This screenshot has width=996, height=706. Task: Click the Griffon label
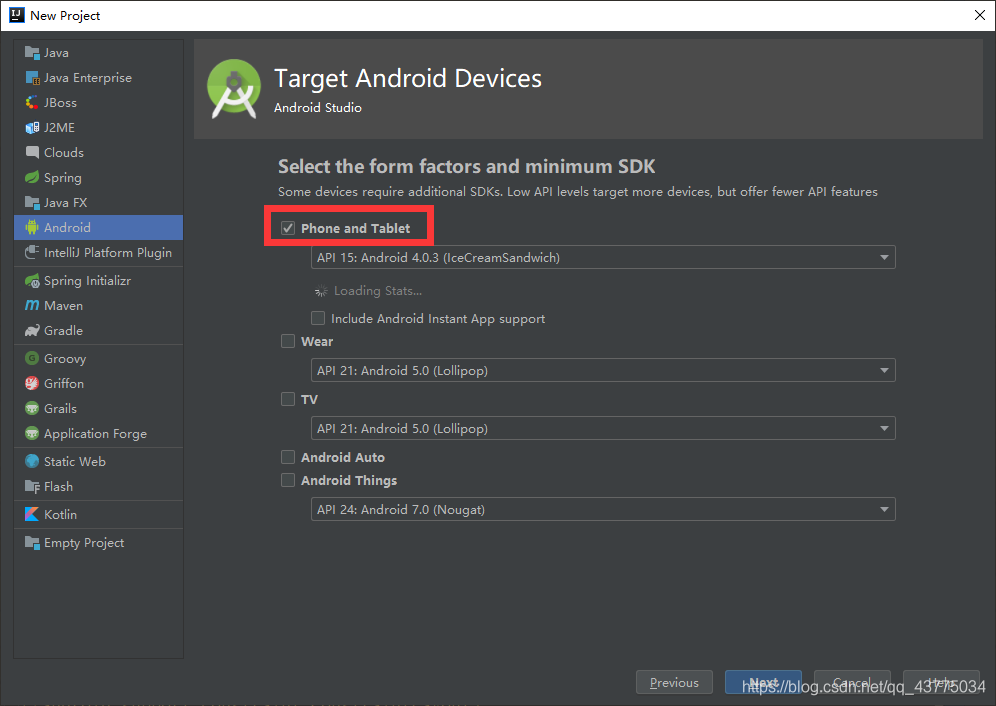pyautogui.click(x=64, y=383)
